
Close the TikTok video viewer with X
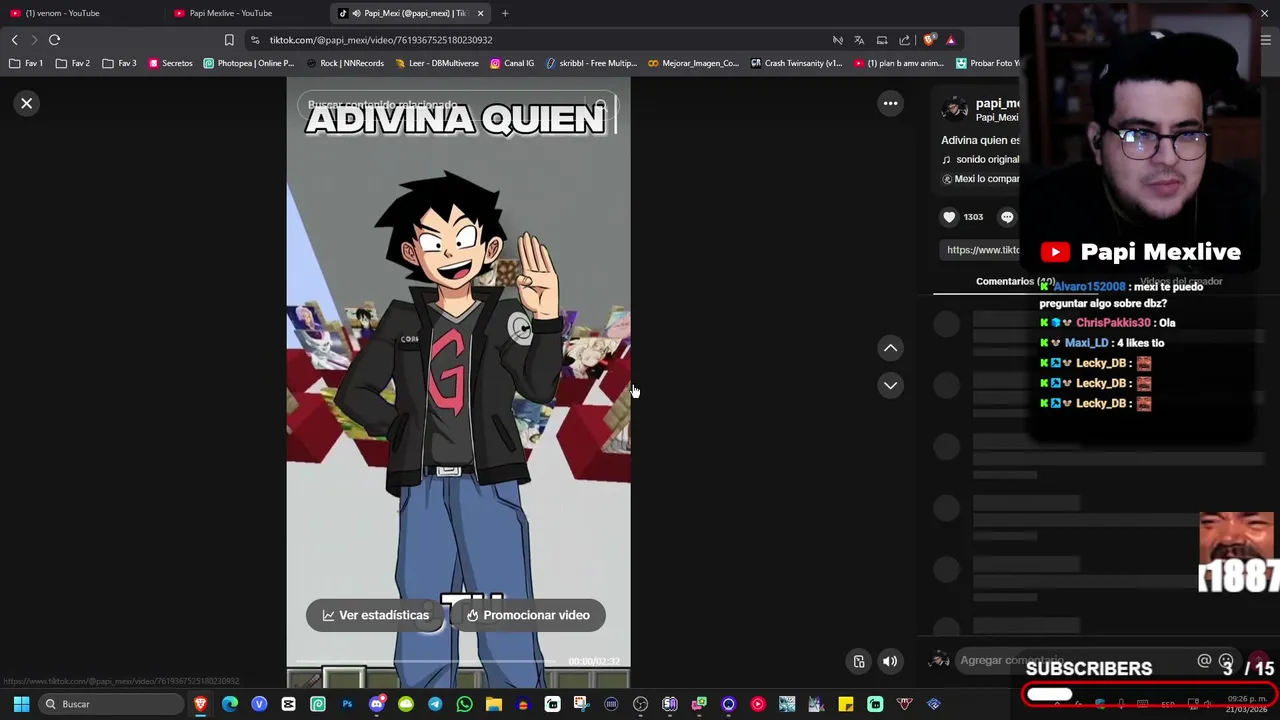pyautogui.click(x=27, y=103)
